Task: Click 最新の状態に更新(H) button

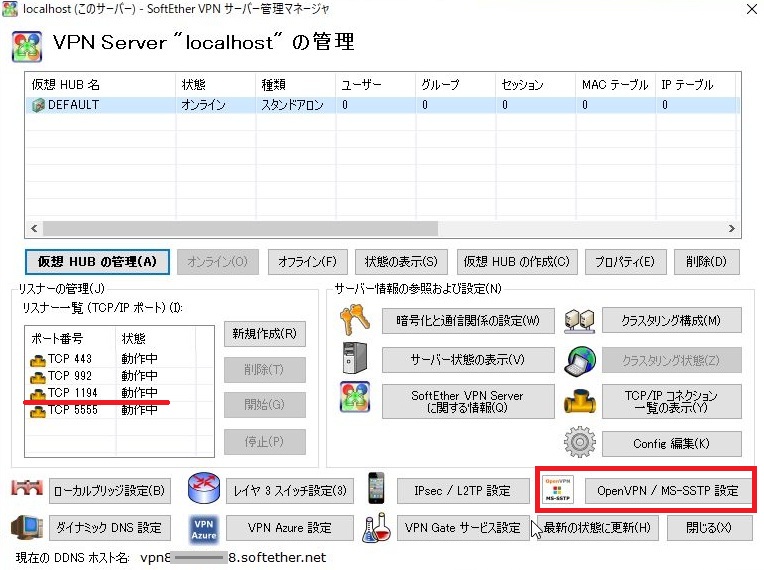Action: [597, 528]
